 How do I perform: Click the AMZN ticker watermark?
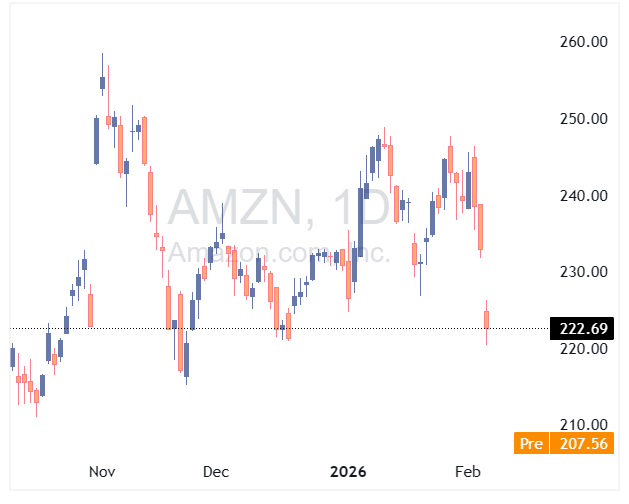[x=235, y=208]
